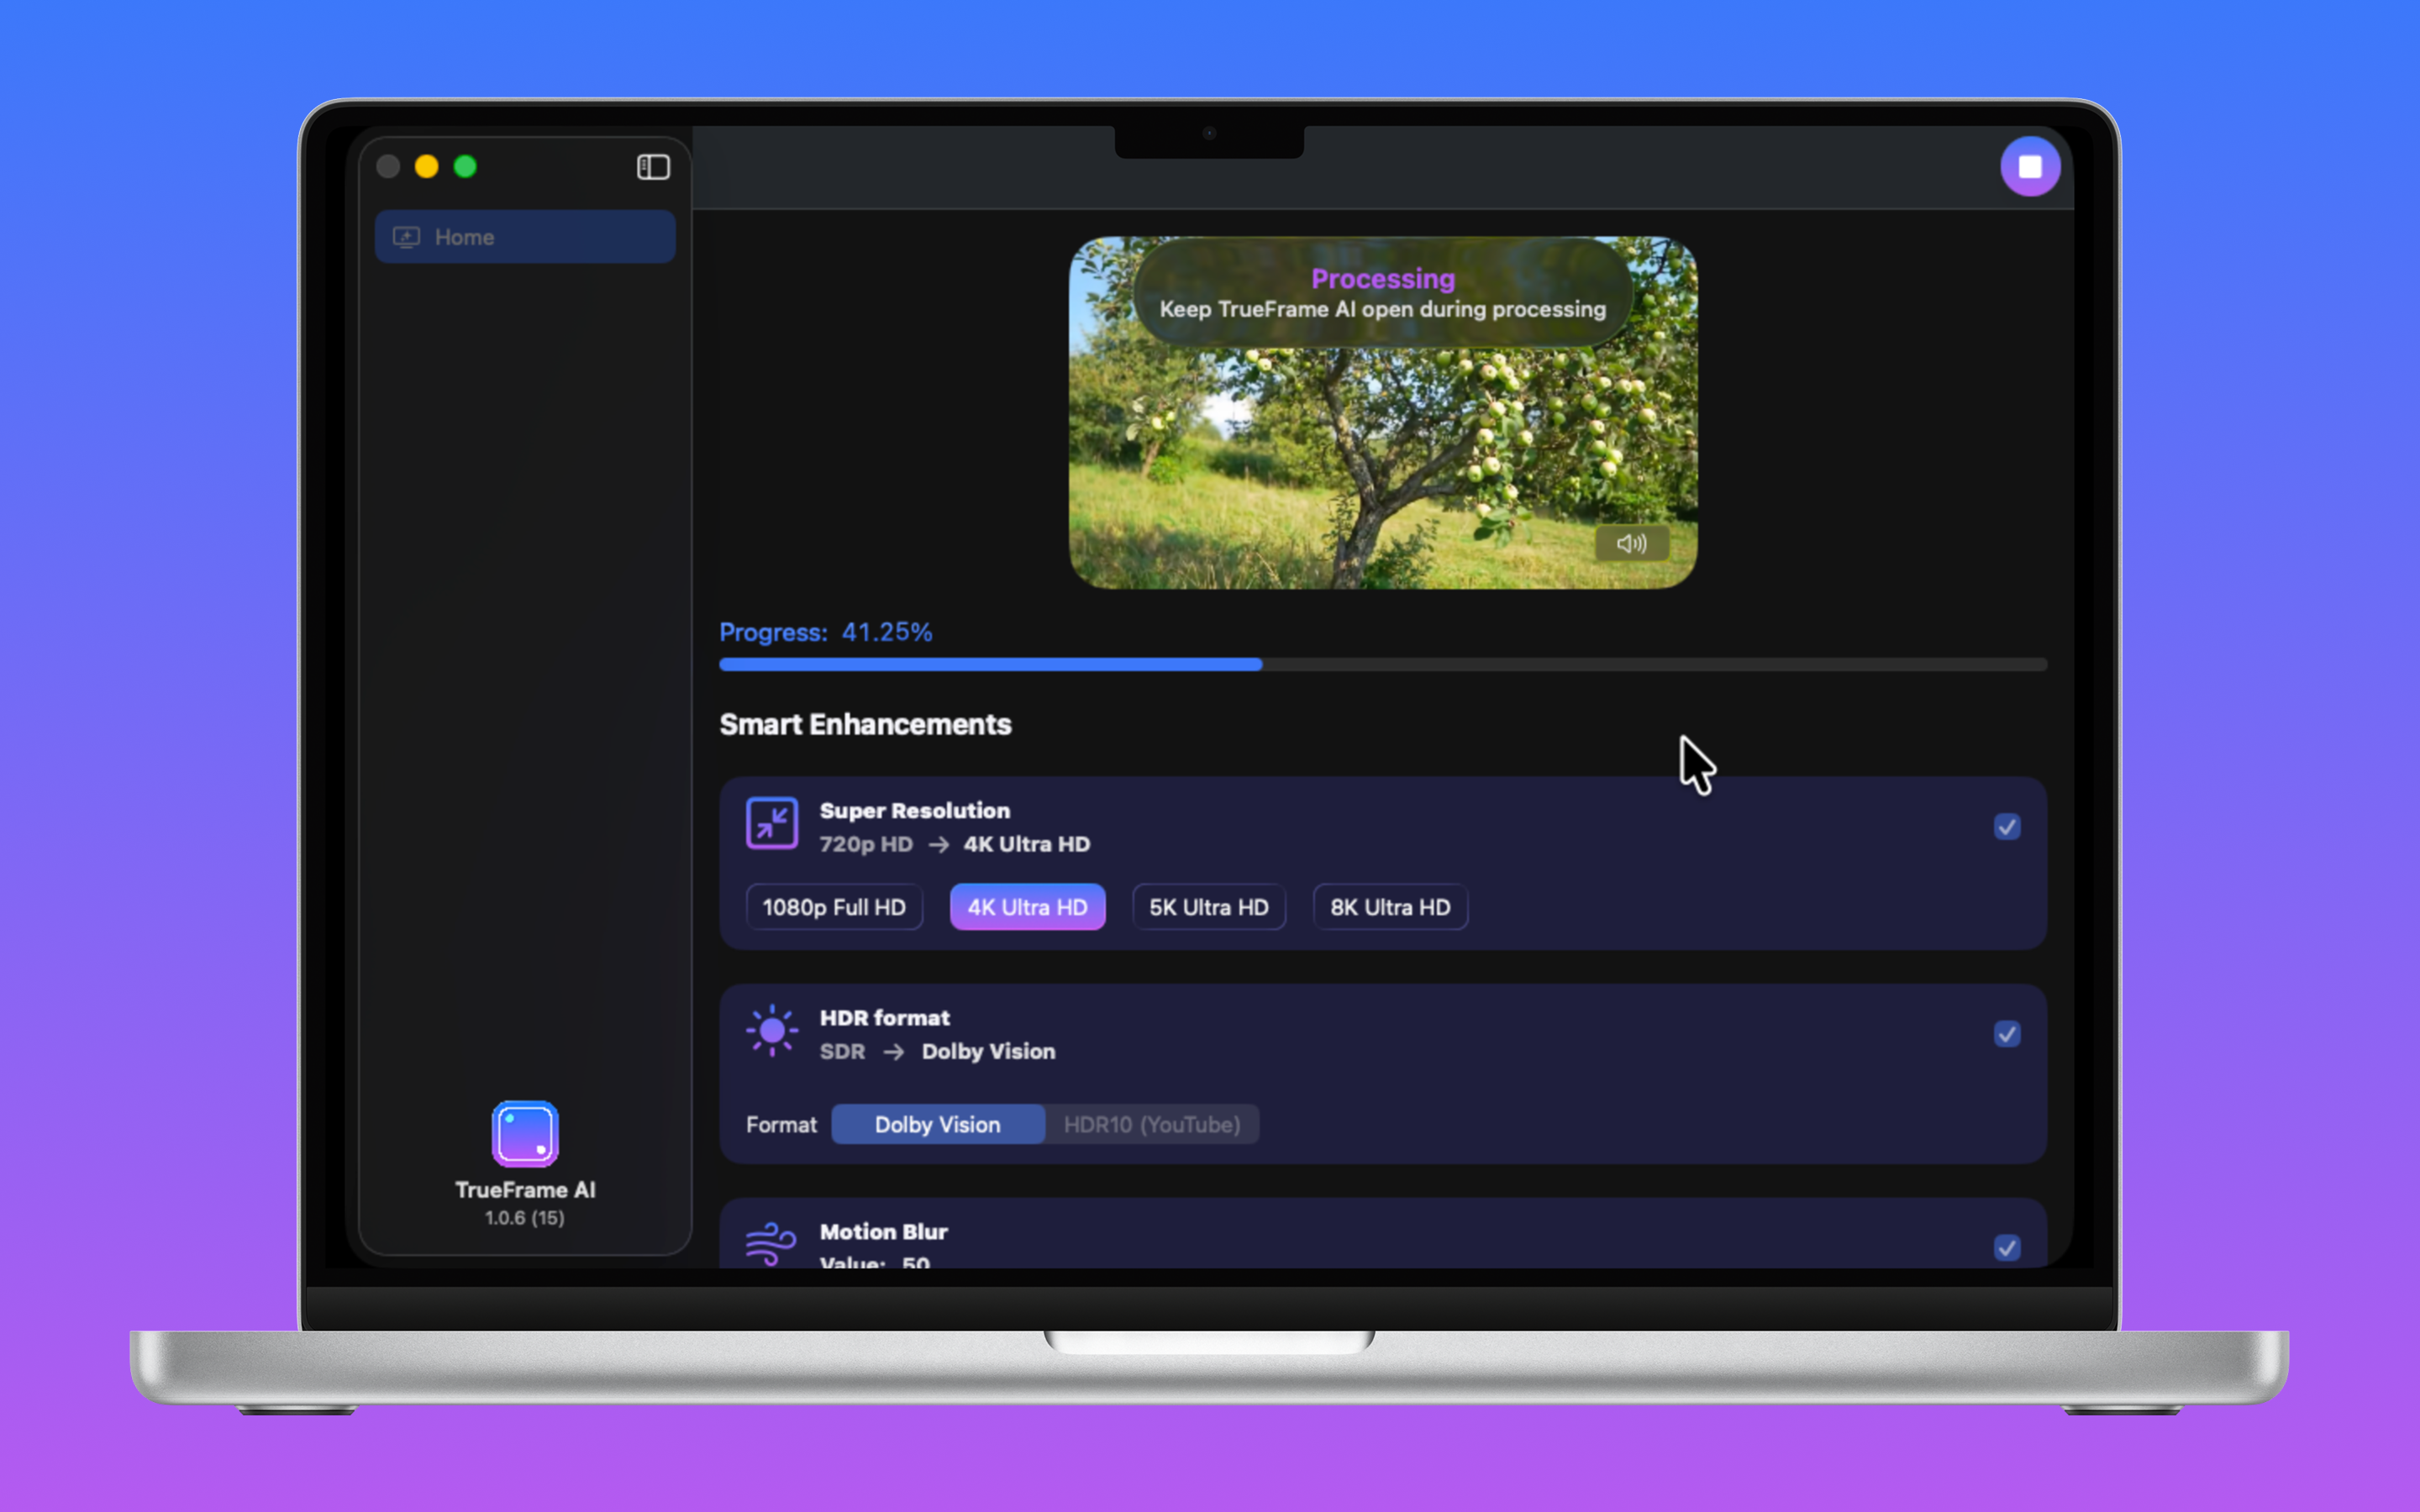Image resolution: width=2420 pixels, height=1512 pixels.
Task: Click the TrueFrame AI name label
Action: pos(525,1190)
